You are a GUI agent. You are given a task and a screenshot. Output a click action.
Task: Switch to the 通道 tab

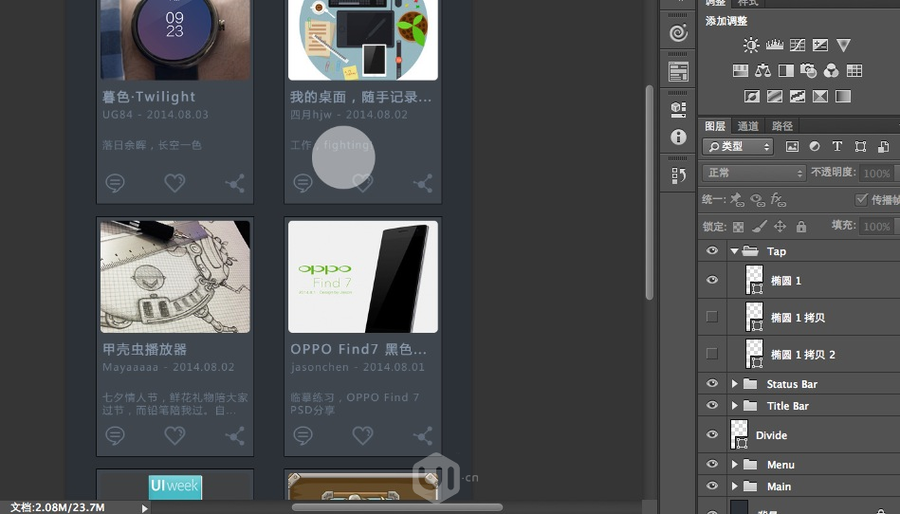tap(748, 126)
